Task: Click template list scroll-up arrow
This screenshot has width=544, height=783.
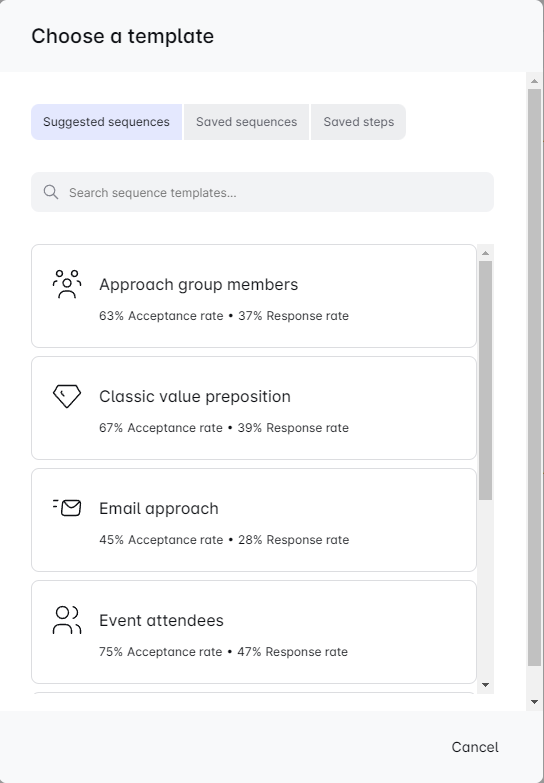Action: [x=485, y=253]
